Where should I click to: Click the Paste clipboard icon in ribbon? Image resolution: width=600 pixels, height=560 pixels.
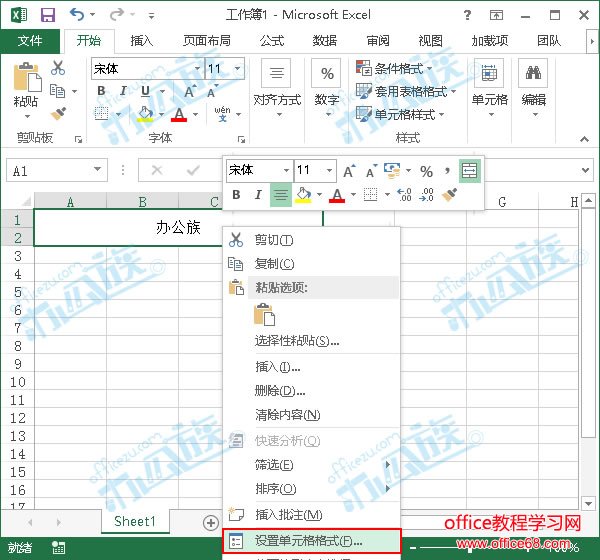[x=26, y=78]
